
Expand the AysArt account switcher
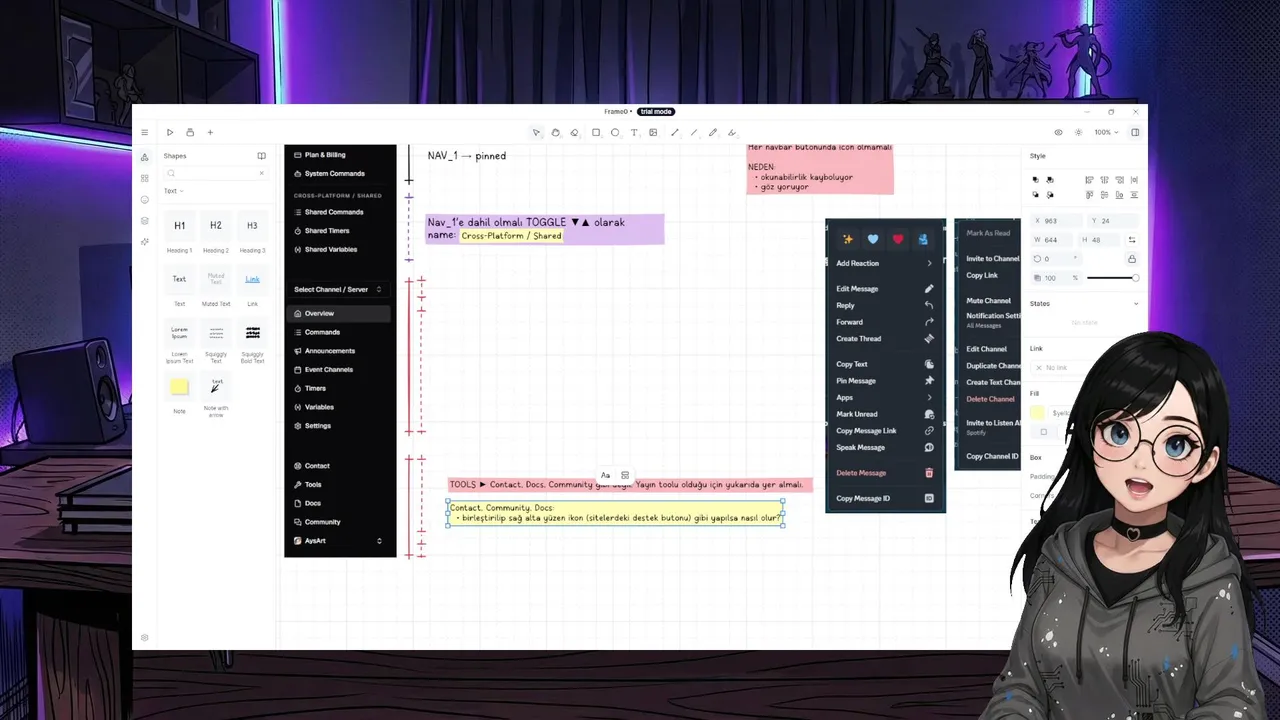(379, 541)
